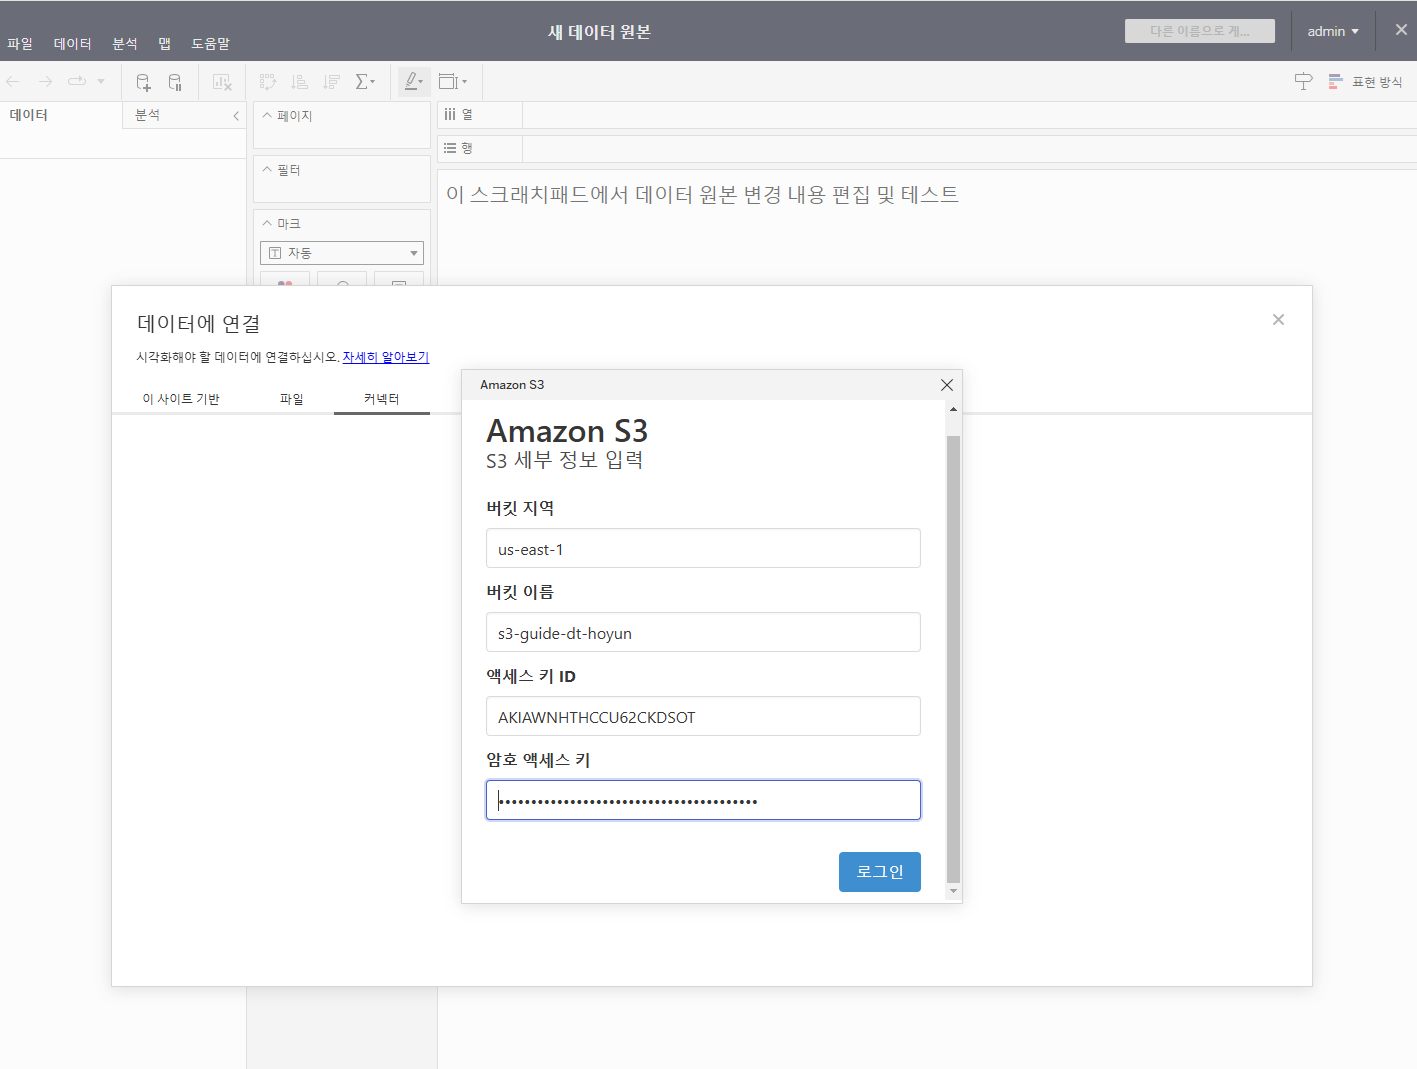This screenshot has width=1417, height=1069.
Task: Close the Amazon S3 popup
Action: [x=947, y=385]
